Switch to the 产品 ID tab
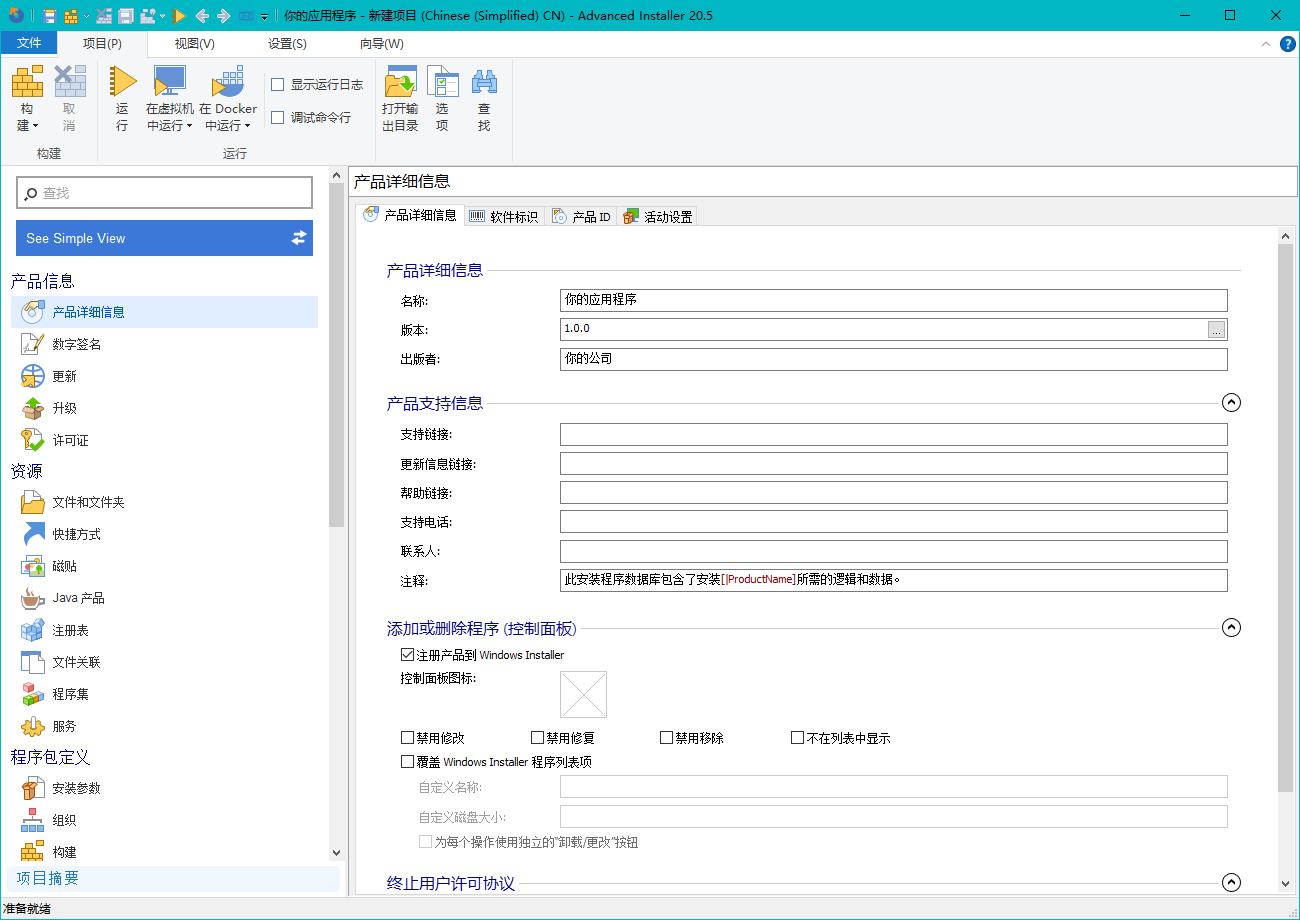The height and width of the screenshot is (920, 1300). [581, 216]
